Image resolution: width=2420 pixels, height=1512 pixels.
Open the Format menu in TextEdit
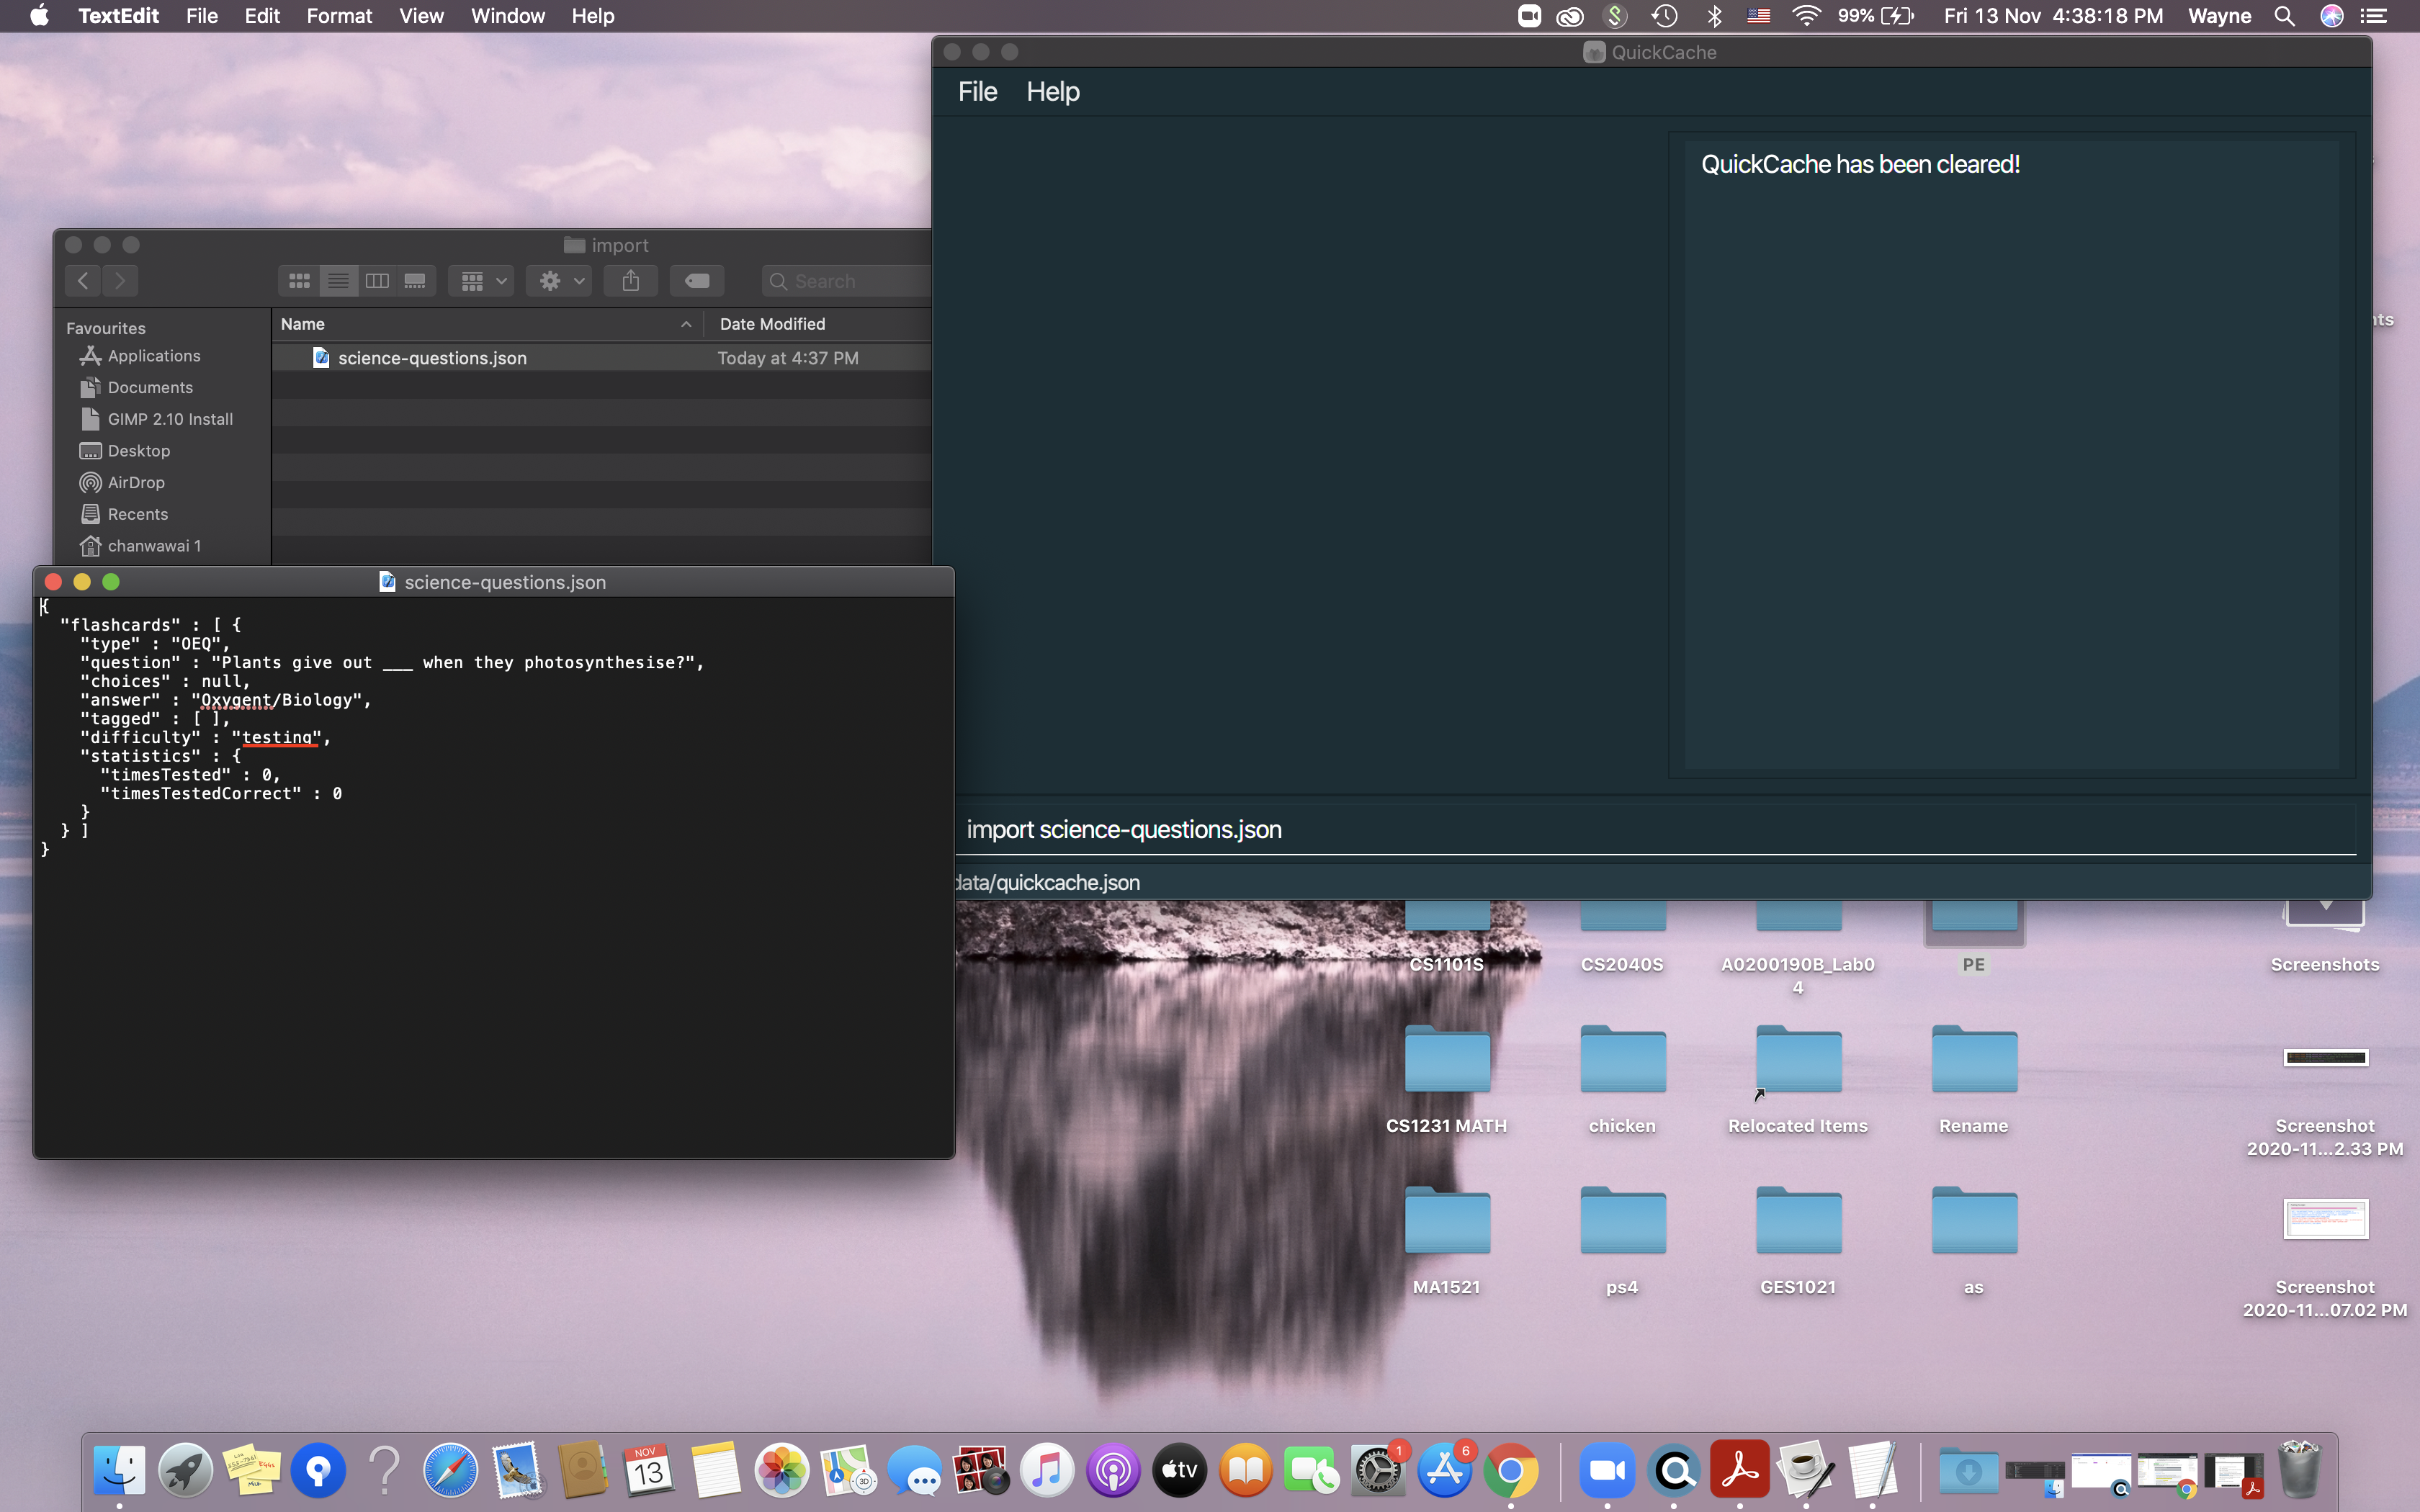click(x=339, y=16)
